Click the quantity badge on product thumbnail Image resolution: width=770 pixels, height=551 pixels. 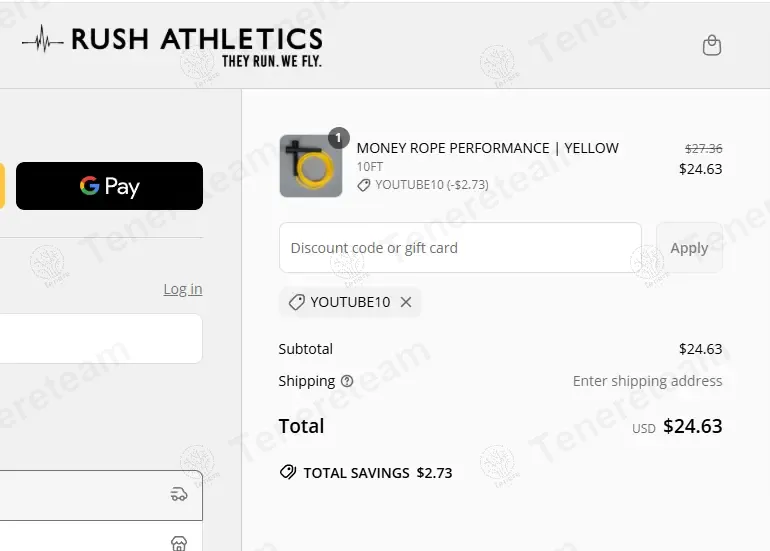(338, 138)
